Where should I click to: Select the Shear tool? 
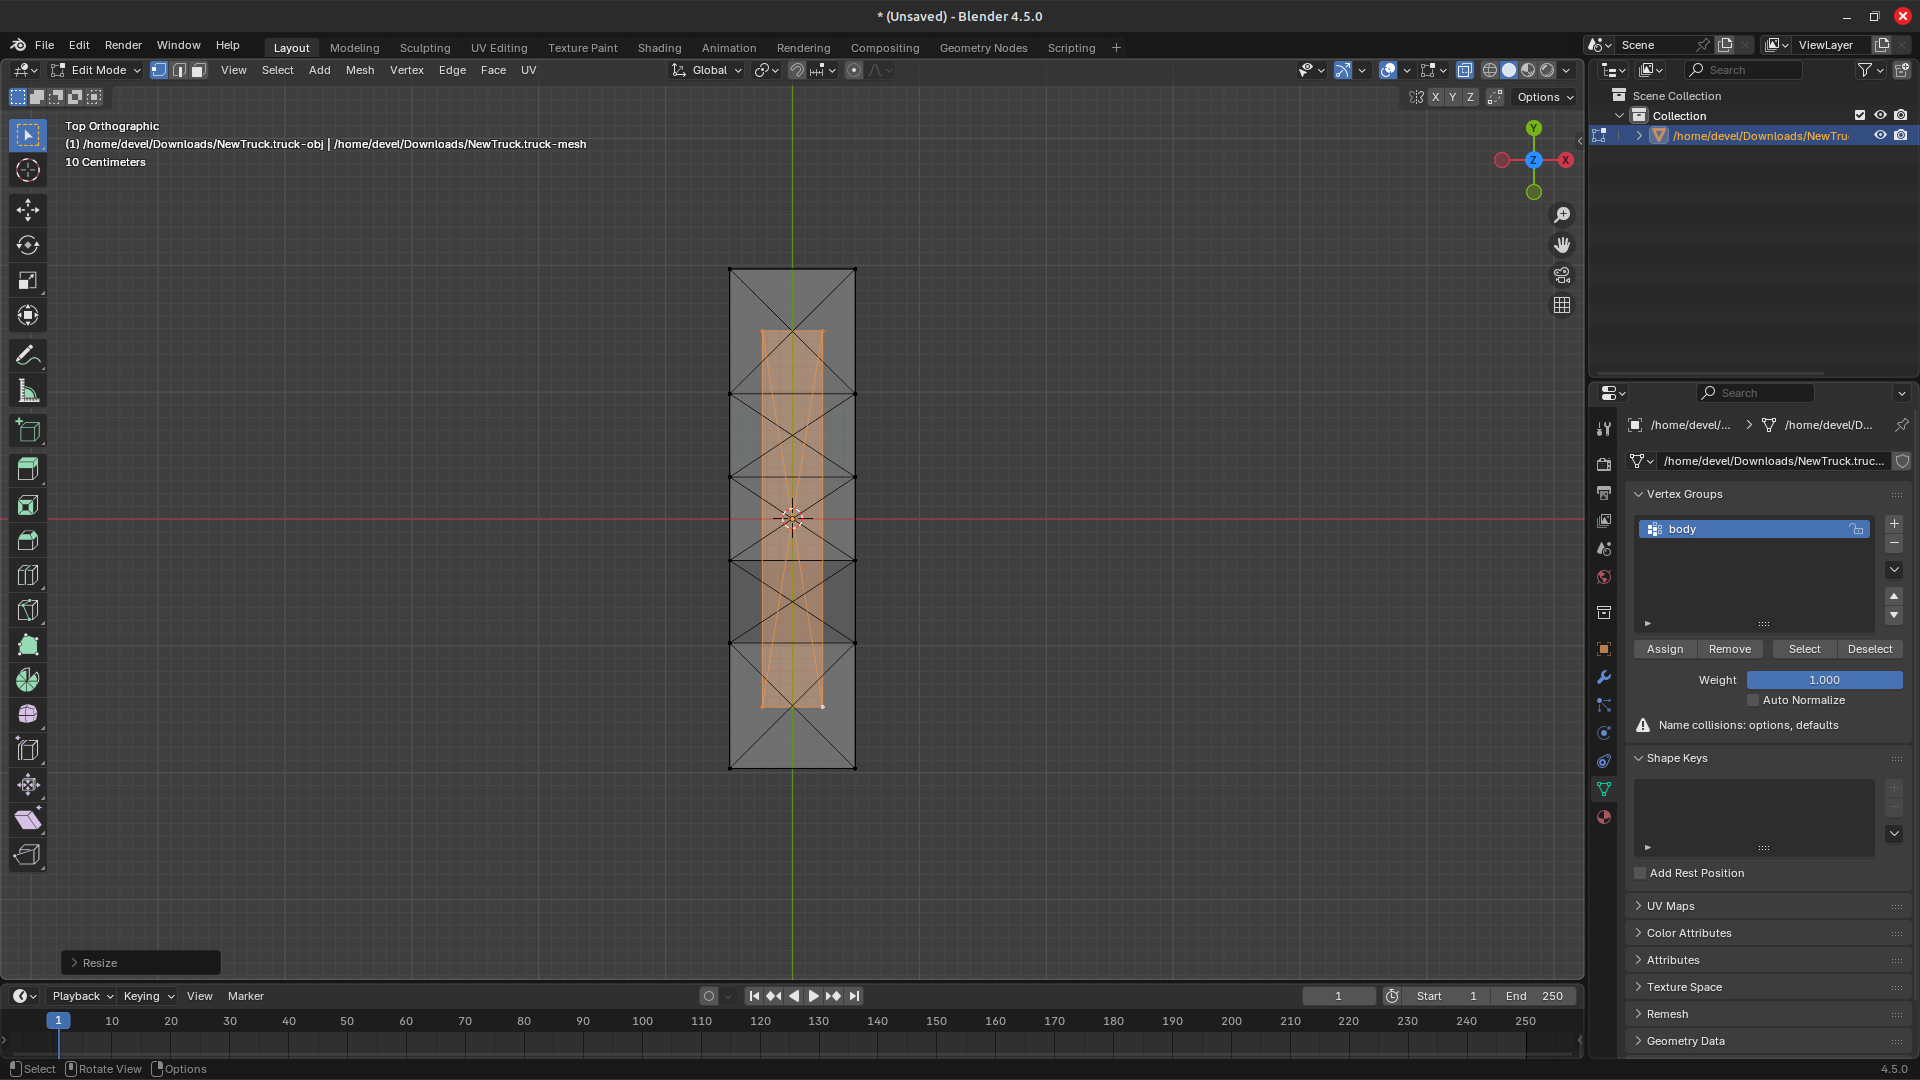[x=28, y=820]
